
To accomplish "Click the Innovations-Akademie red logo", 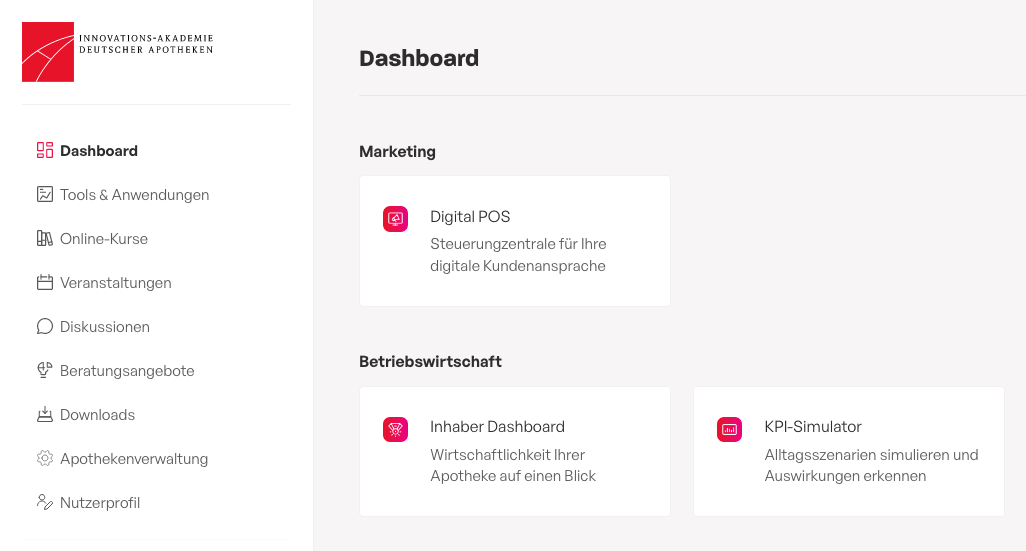I will (48, 52).
